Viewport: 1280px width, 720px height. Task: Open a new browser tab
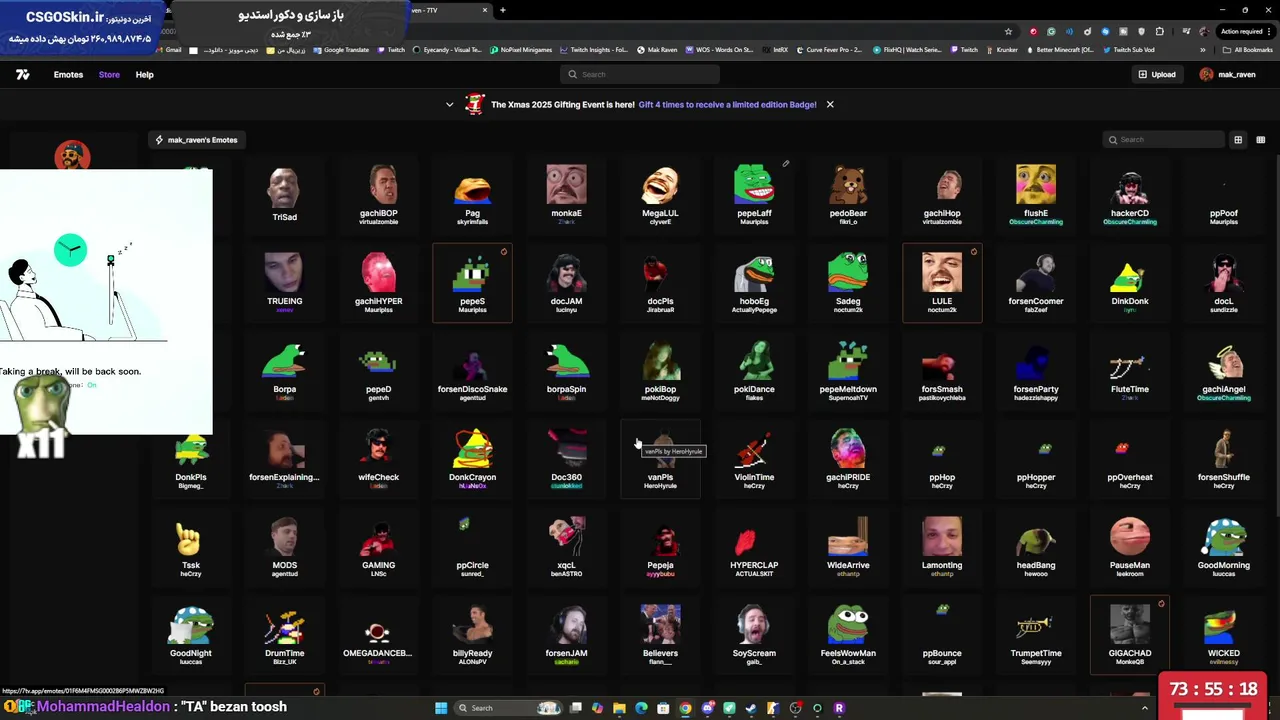point(503,10)
